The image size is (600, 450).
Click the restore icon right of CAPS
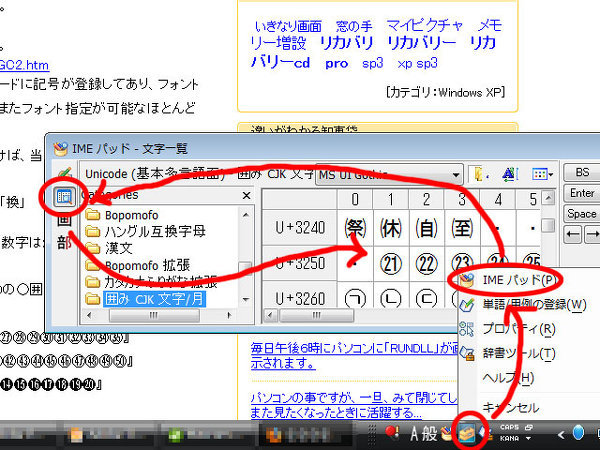(528, 427)
